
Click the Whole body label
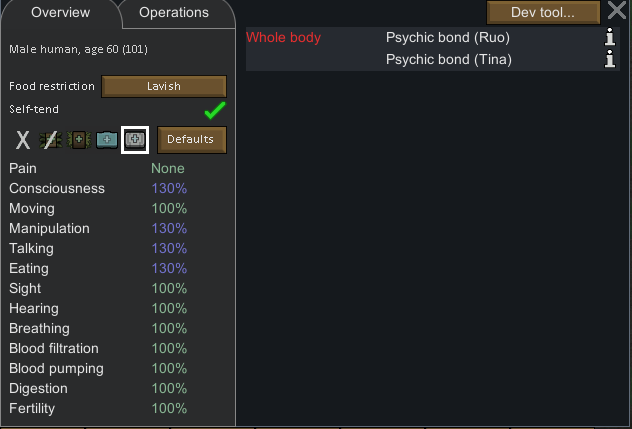(x=284, y=38)
